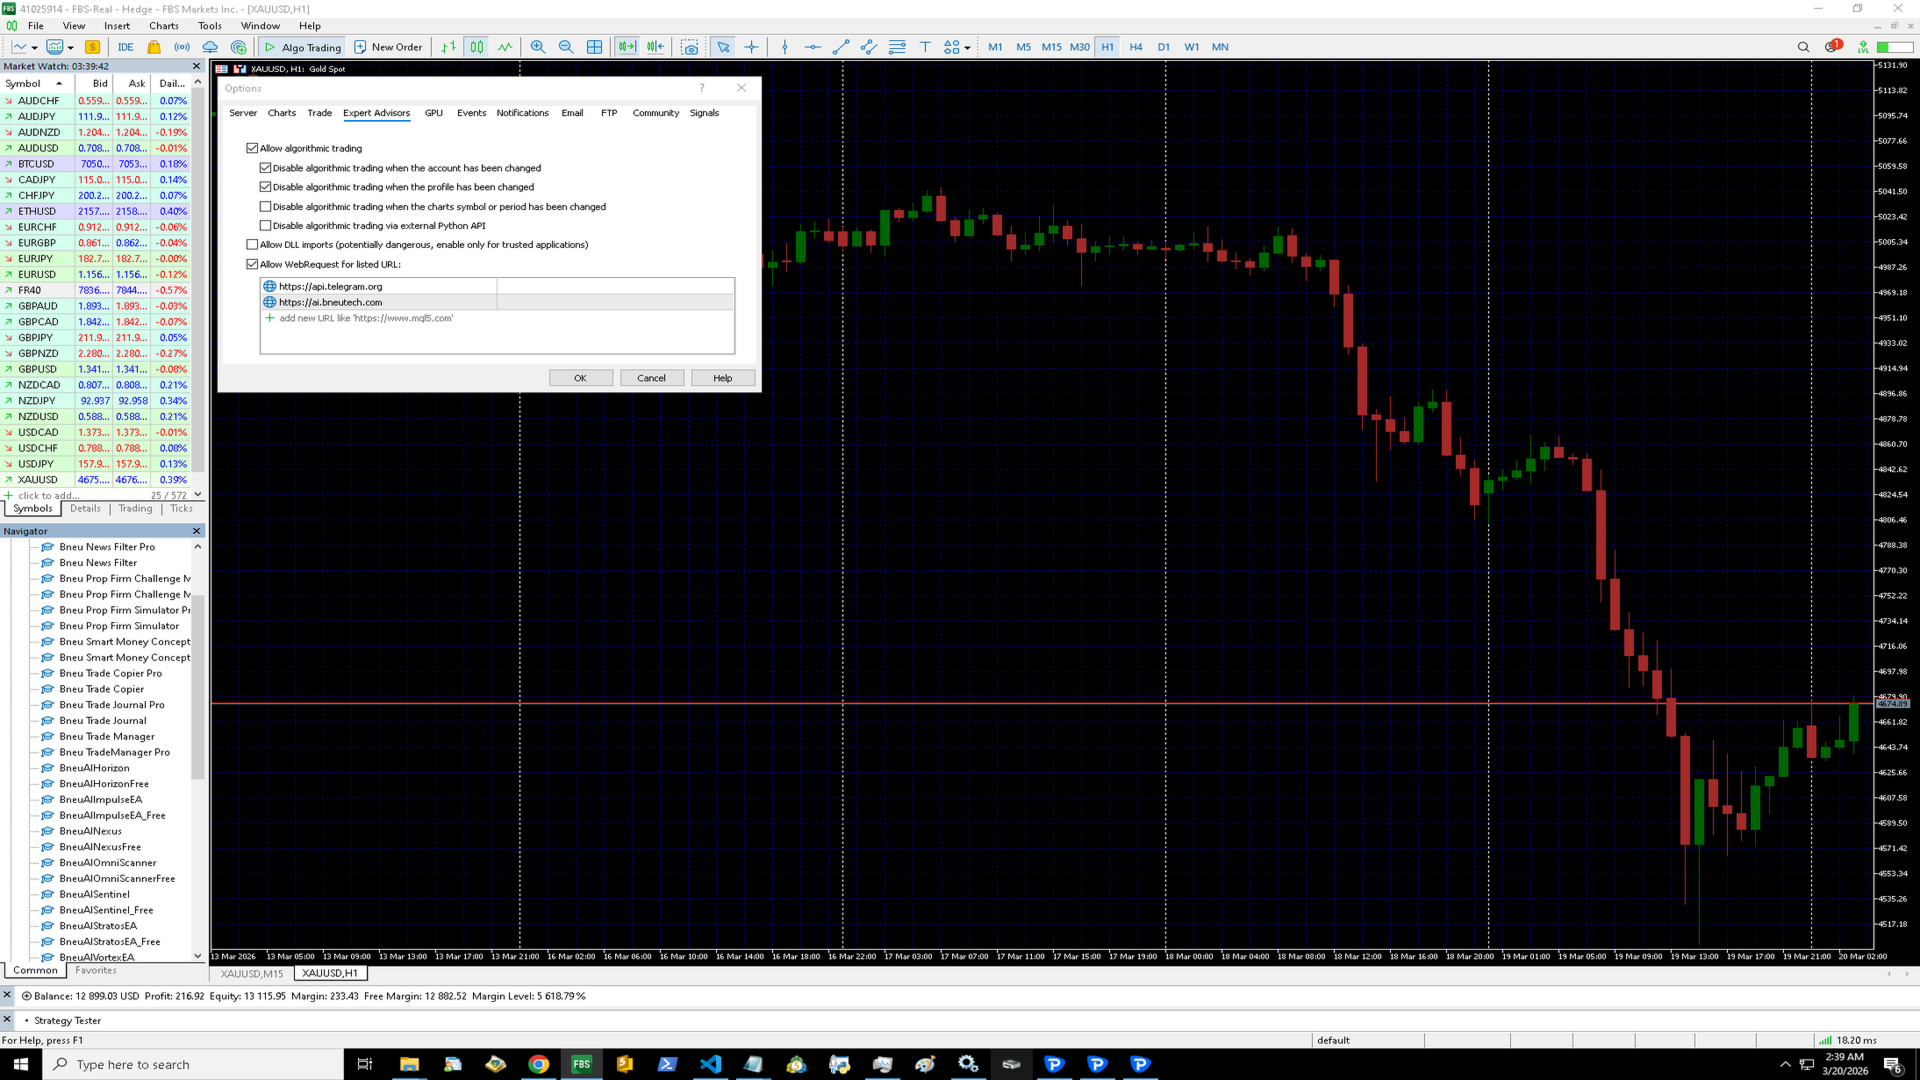This screenshot has height=1080, width=1920.
Task: Select the crosshair cursor tool
Action: (x=751, y=47)
